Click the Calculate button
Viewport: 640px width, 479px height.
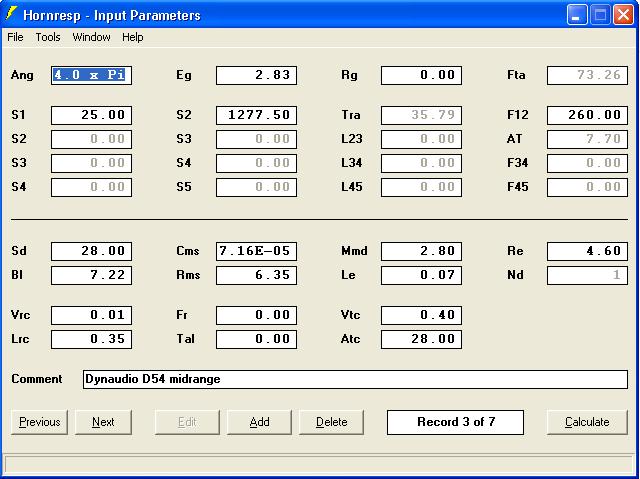[587, 422]
